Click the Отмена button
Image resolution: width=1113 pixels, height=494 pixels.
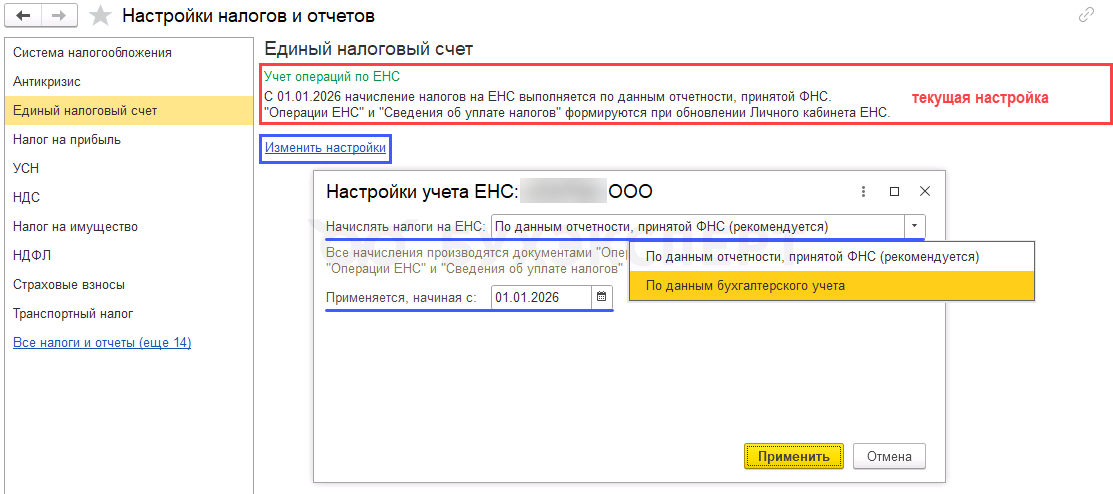click(889, 456)
